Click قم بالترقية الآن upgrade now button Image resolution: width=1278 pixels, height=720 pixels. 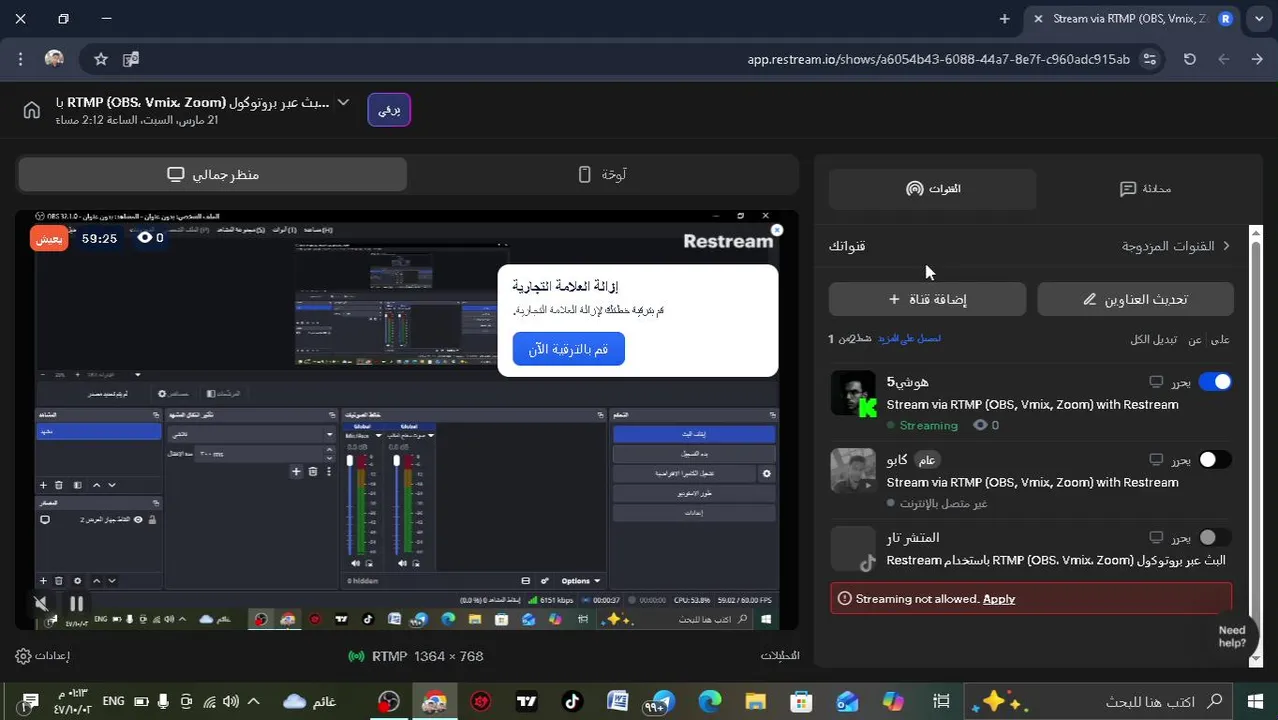[568, 349]
